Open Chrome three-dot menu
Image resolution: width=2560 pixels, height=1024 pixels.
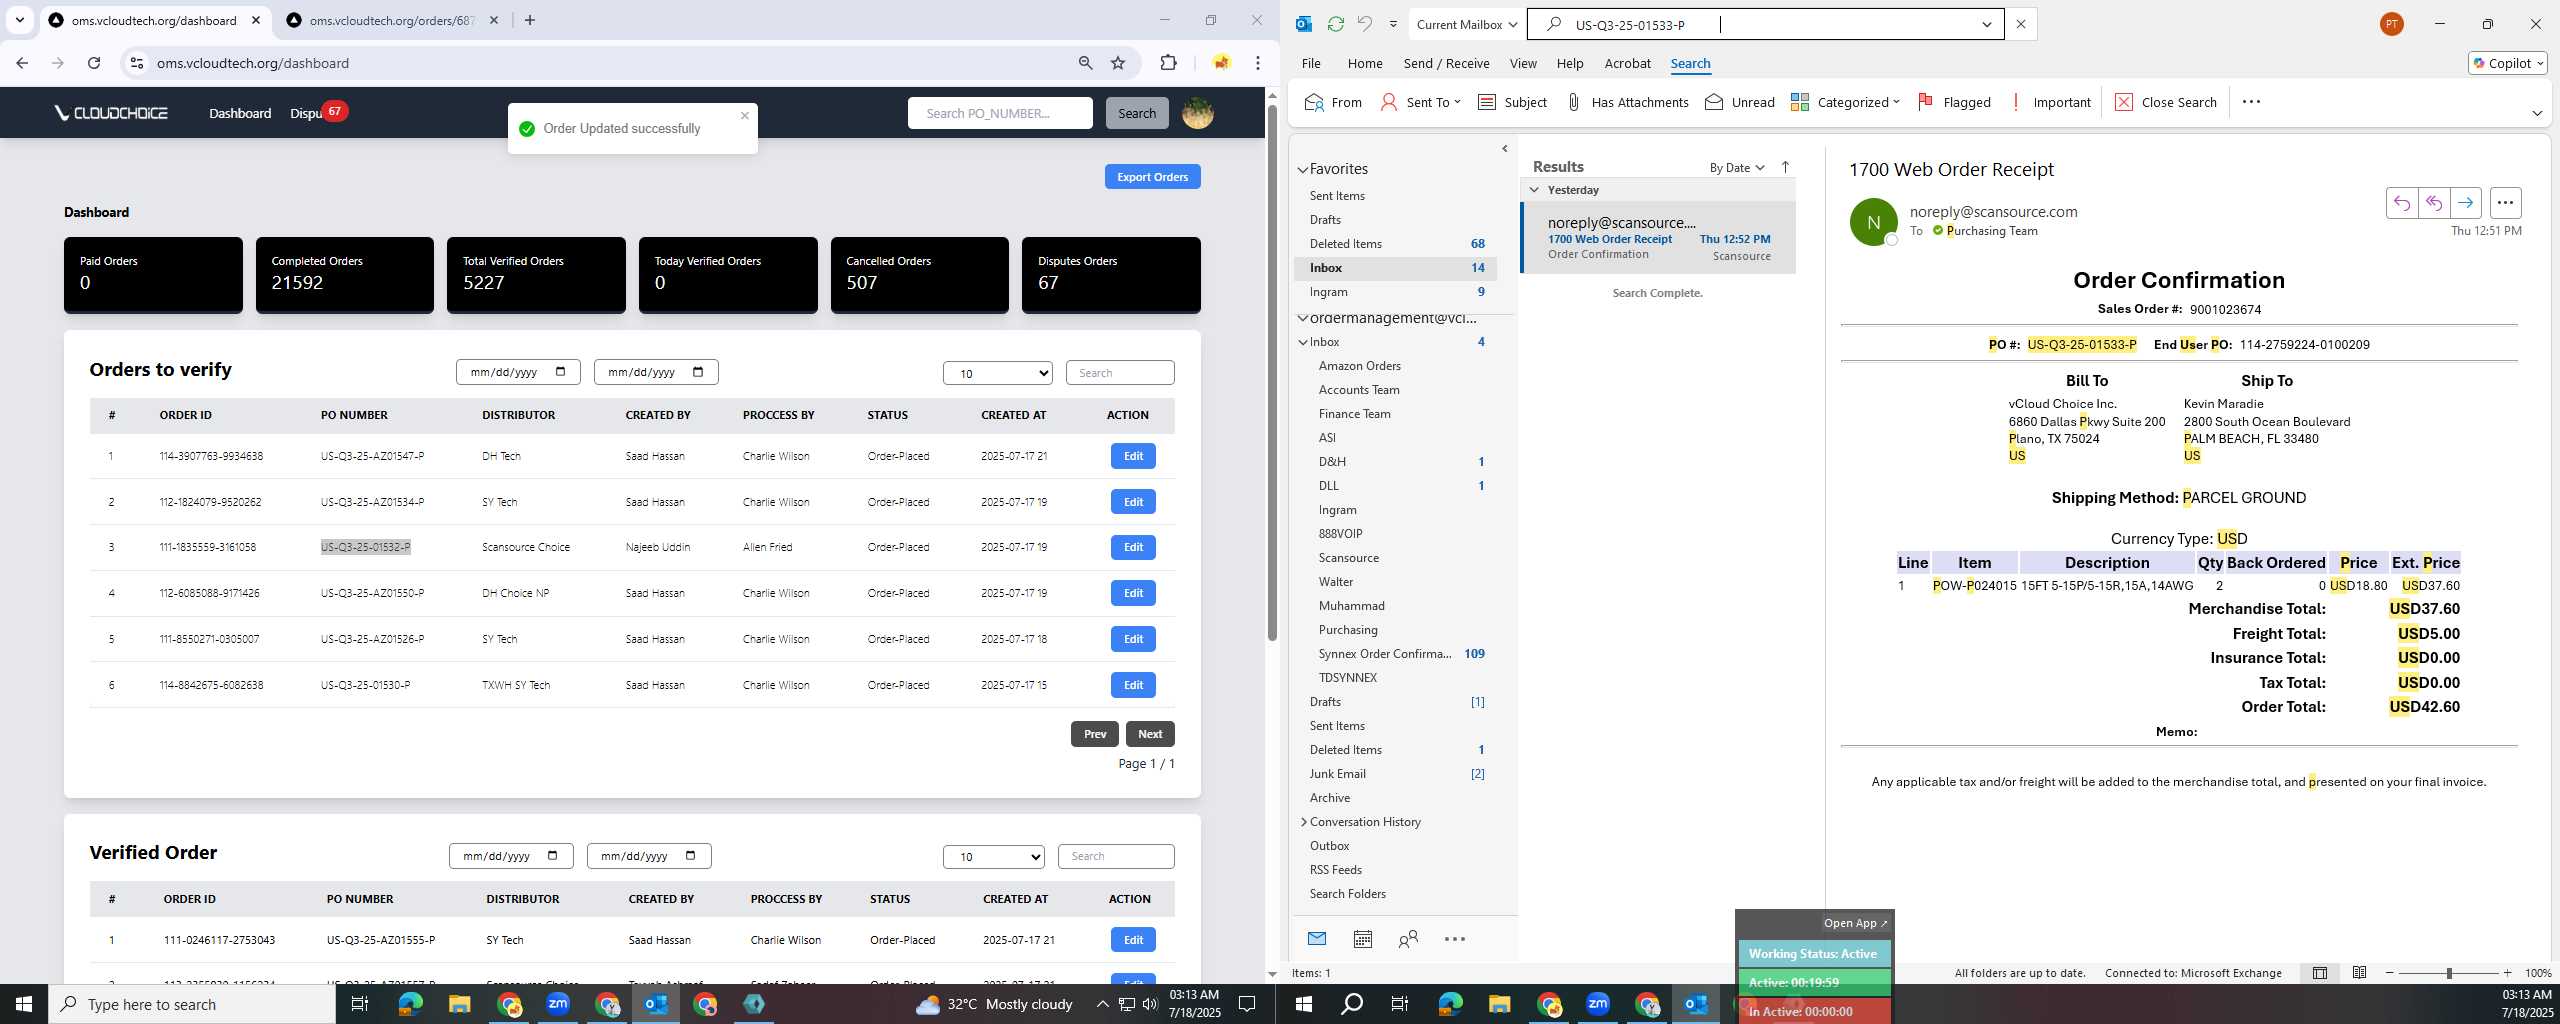[1257, 63]
